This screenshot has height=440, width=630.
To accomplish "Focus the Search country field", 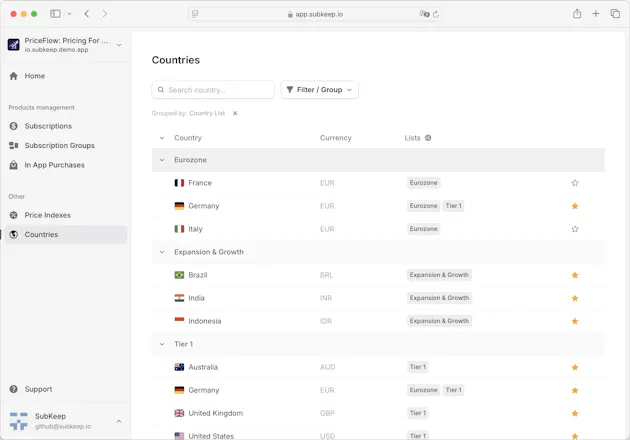I will [213, 90].
